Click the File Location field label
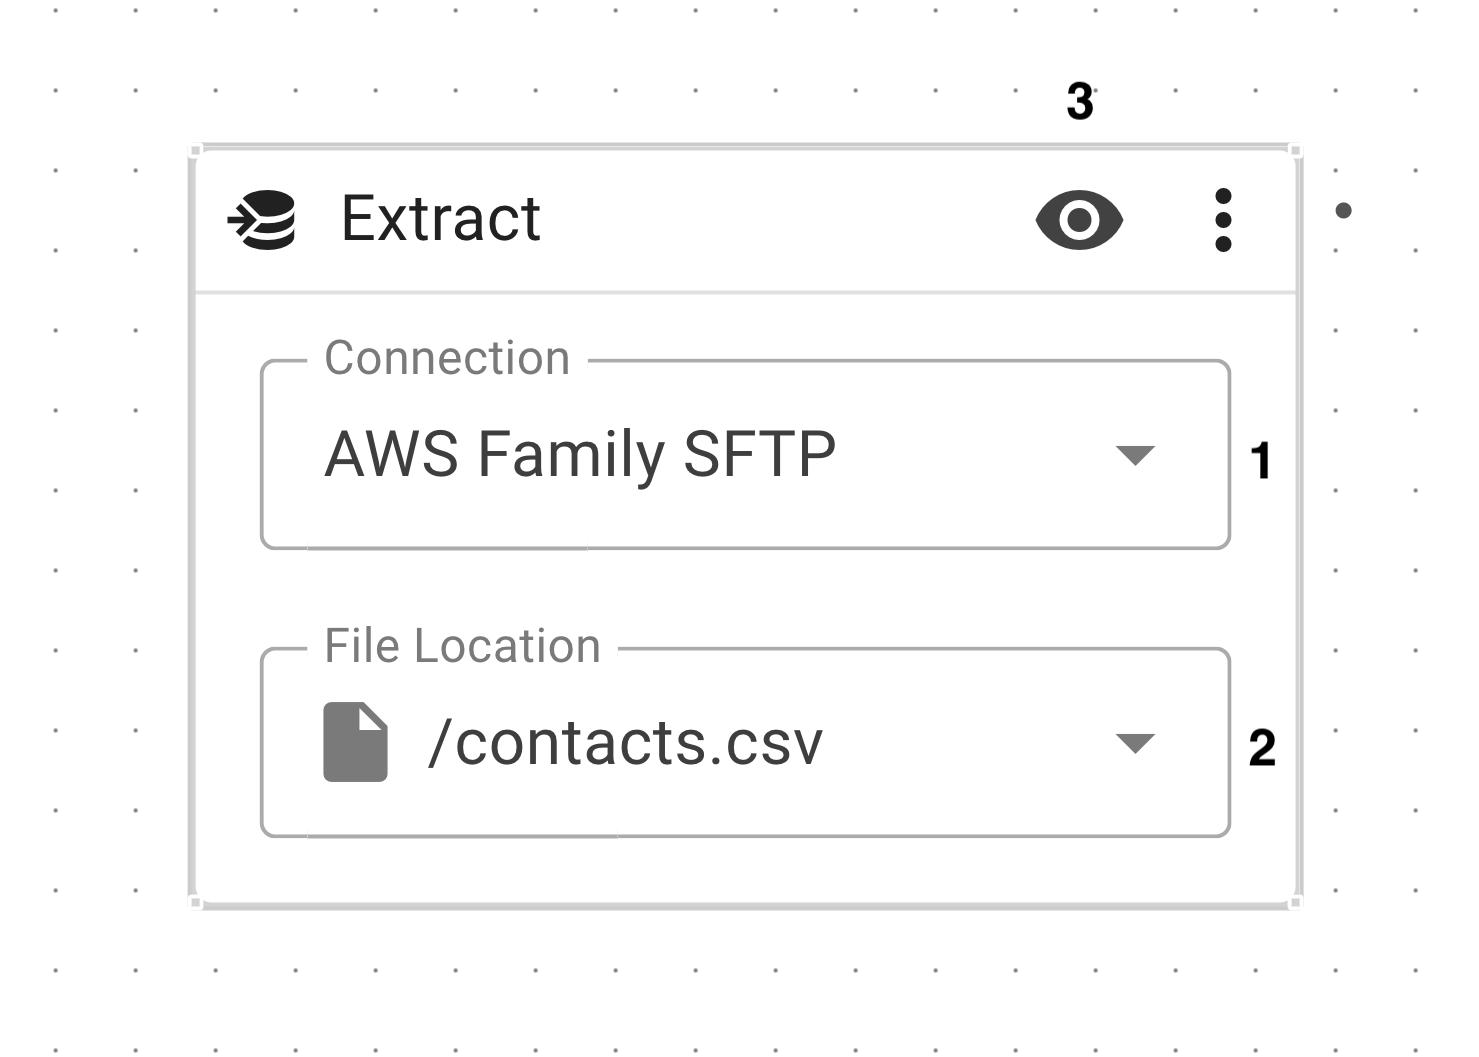1479x1057 pixels. [462, 646]
